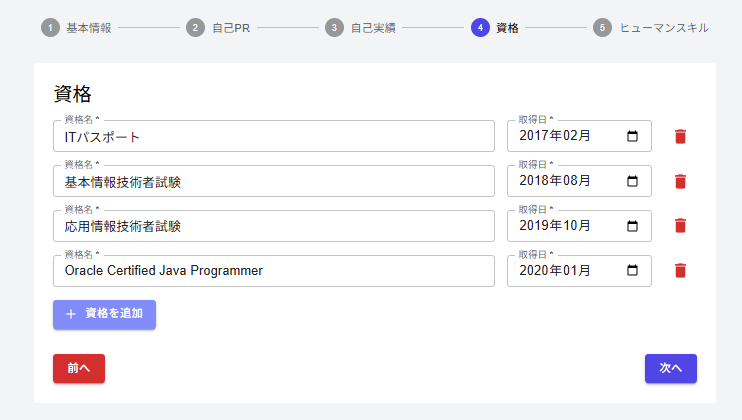Open calendar picker for 2017年02月 date
The height and width of the screenshot is (420, 742).
tap(632, 137)
